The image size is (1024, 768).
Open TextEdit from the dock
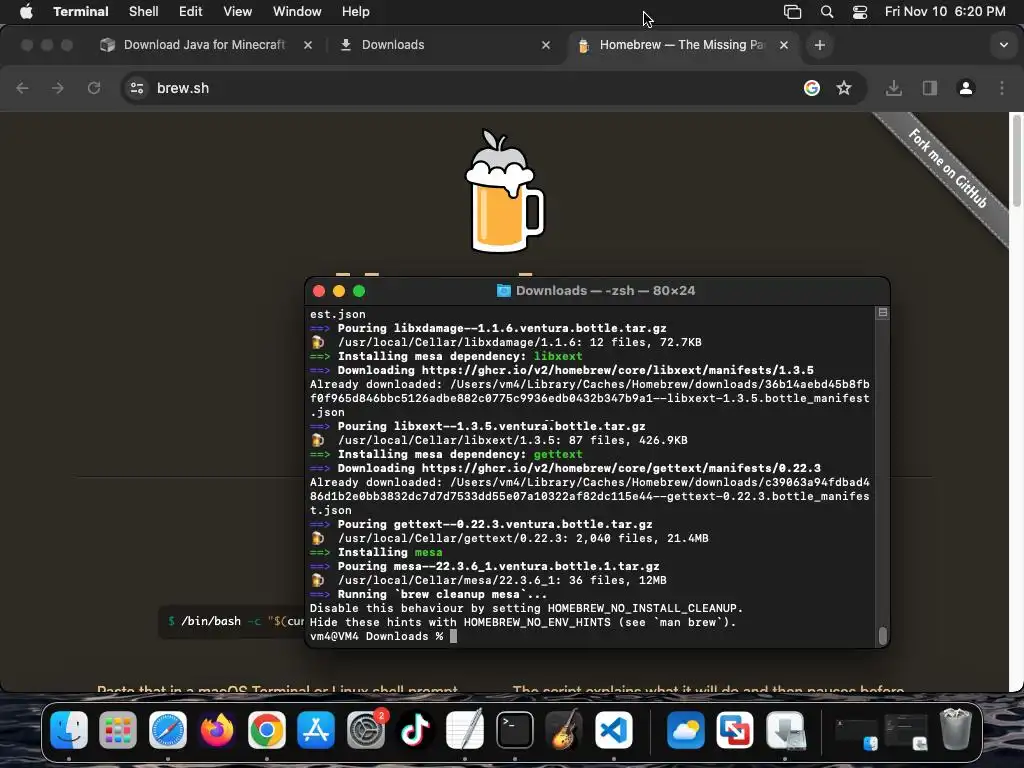[x=465, y=729]
